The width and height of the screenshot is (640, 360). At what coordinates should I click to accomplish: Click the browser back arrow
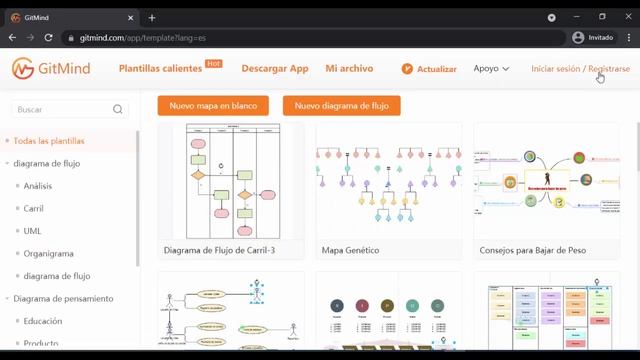(x=12, y=38)
